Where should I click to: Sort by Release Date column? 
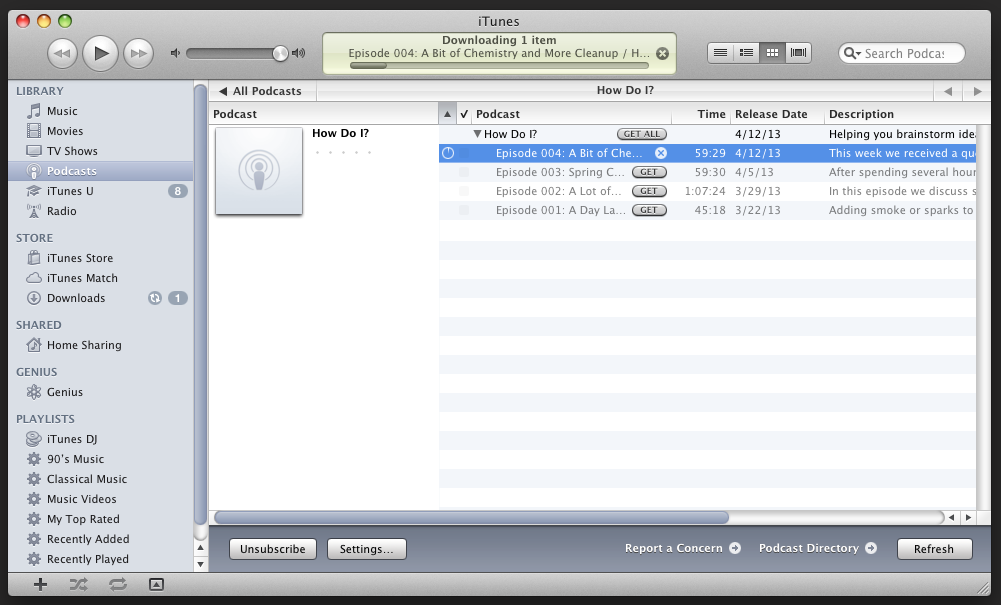click(x=777, y=114)
